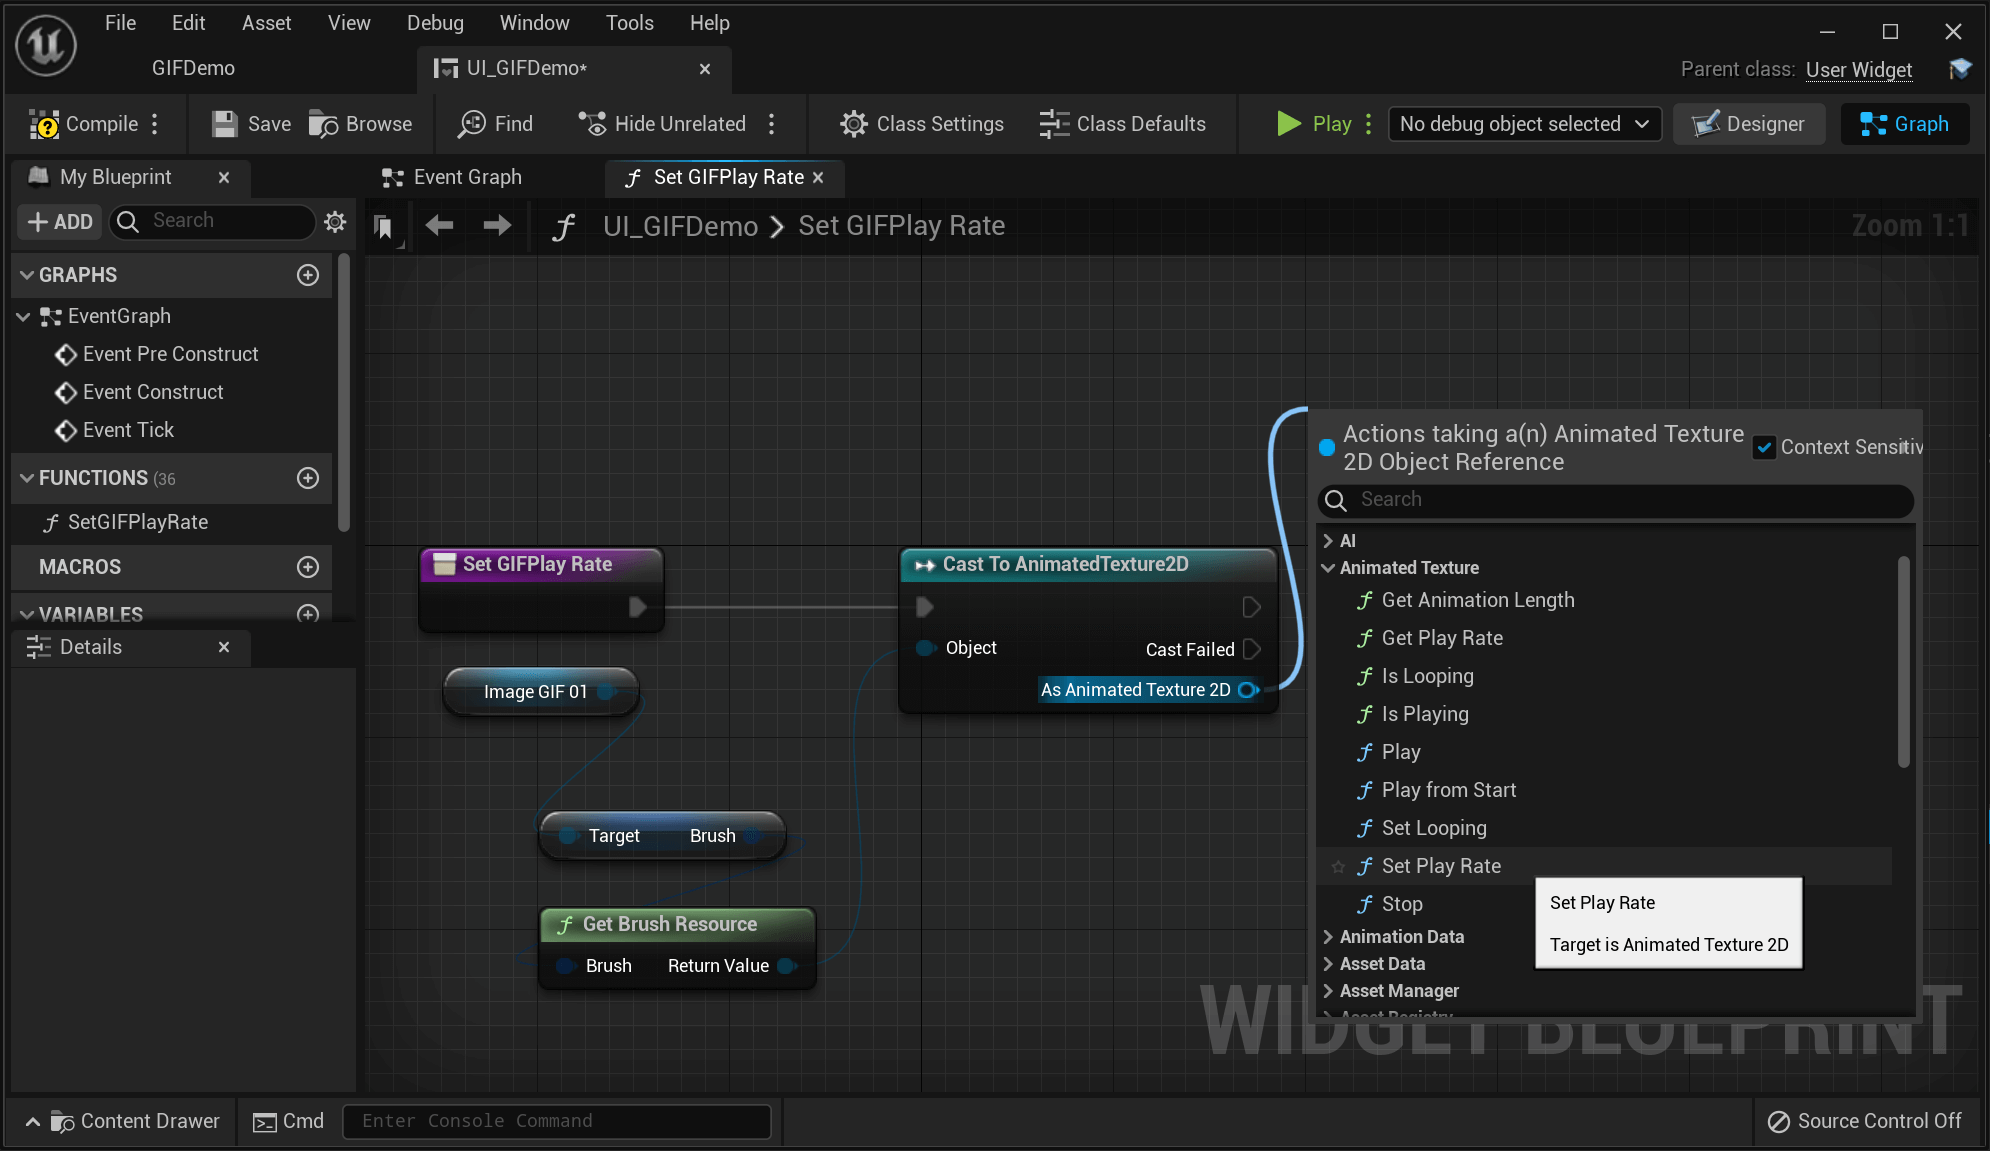Toggle Context Sensitive checkbox

click(1765, 447)
